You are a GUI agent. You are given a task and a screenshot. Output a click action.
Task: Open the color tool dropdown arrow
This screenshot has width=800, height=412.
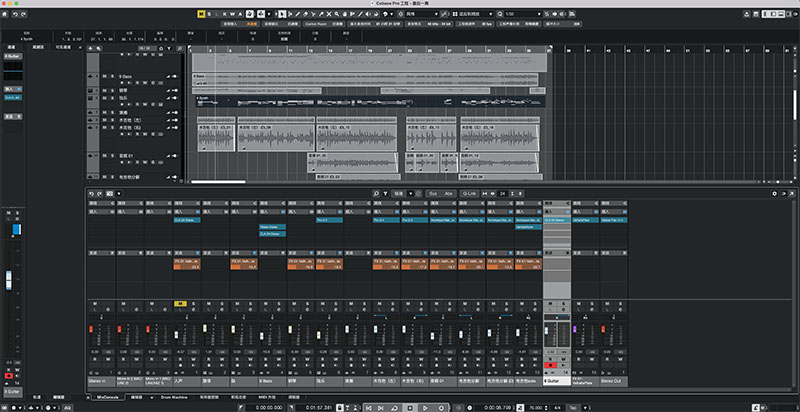(x=391, y=14)
